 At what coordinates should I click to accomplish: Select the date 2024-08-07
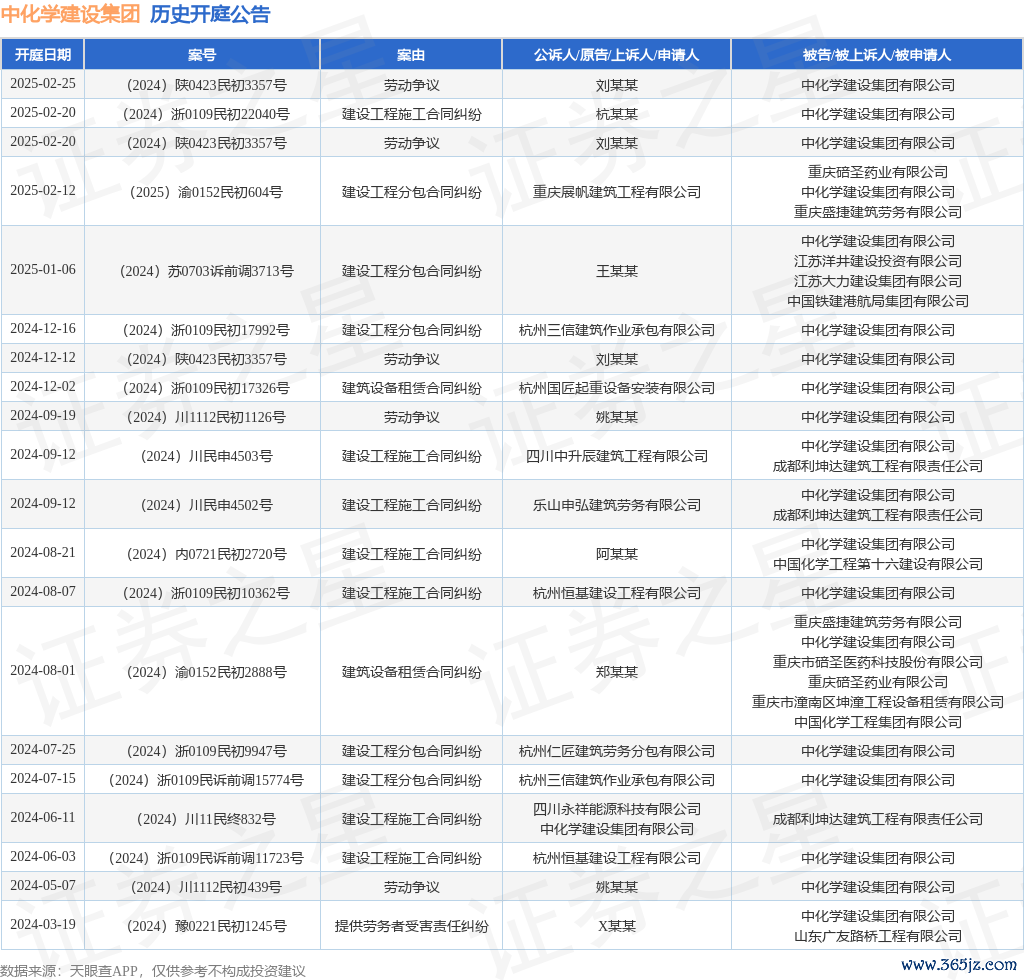pyautogui.click(x=43, y=592)
